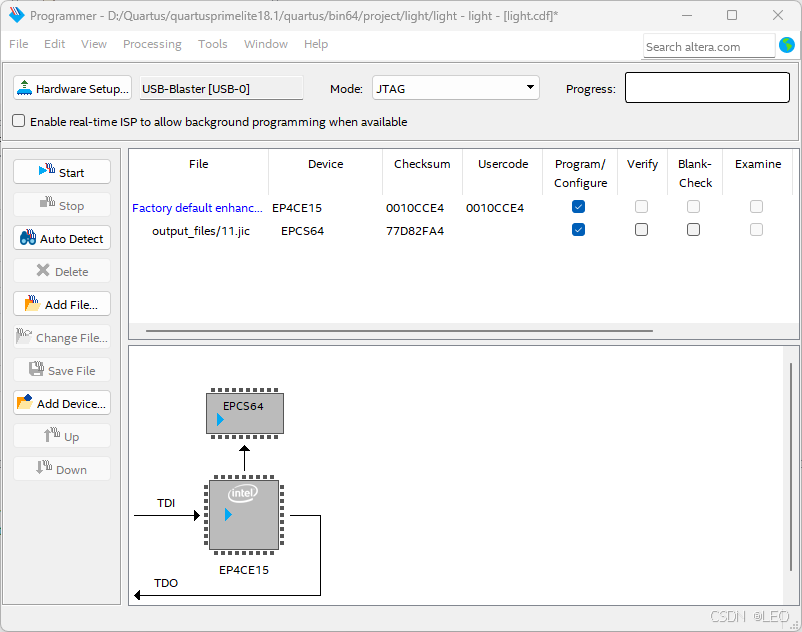Open the Window menu

(265, 44)
